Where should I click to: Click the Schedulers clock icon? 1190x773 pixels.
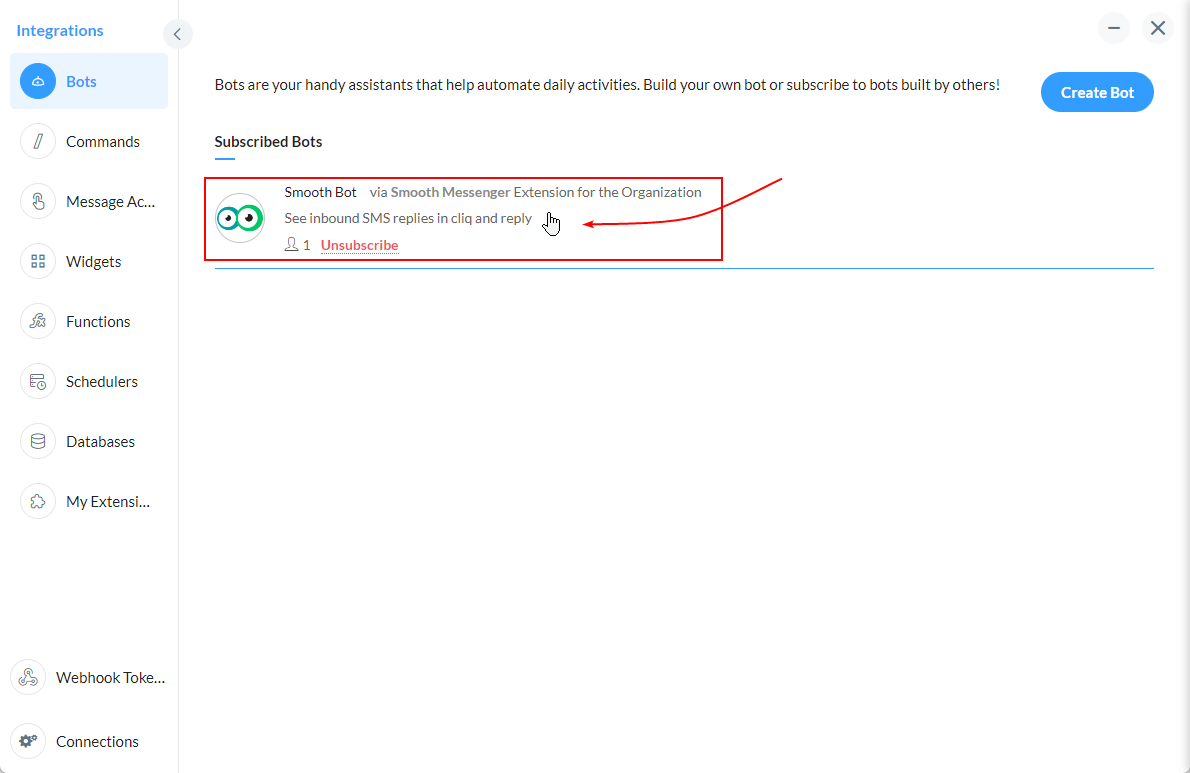38,382
